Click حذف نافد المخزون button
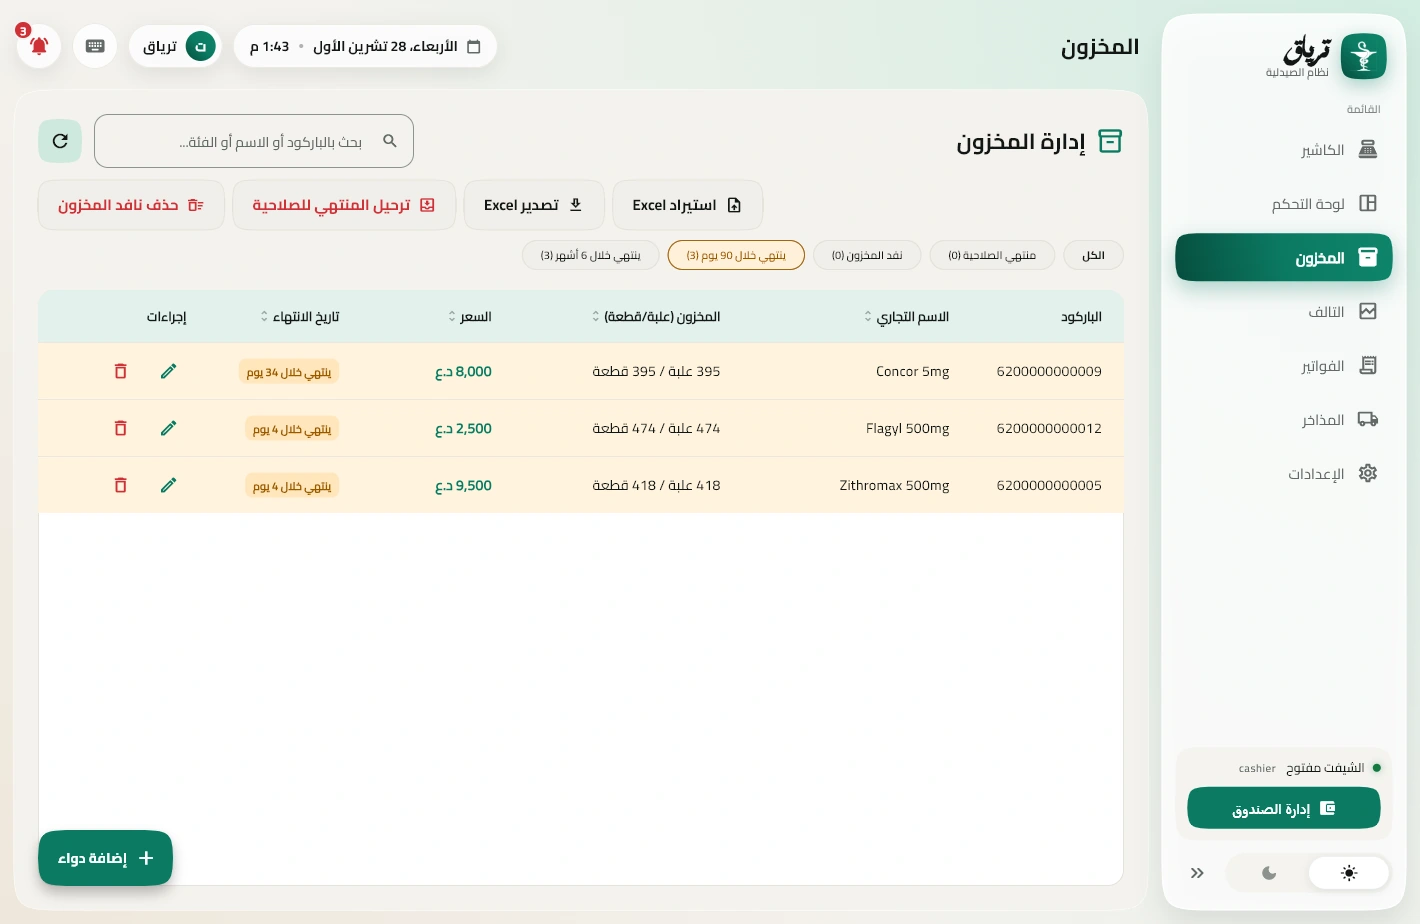 point(131,205)
